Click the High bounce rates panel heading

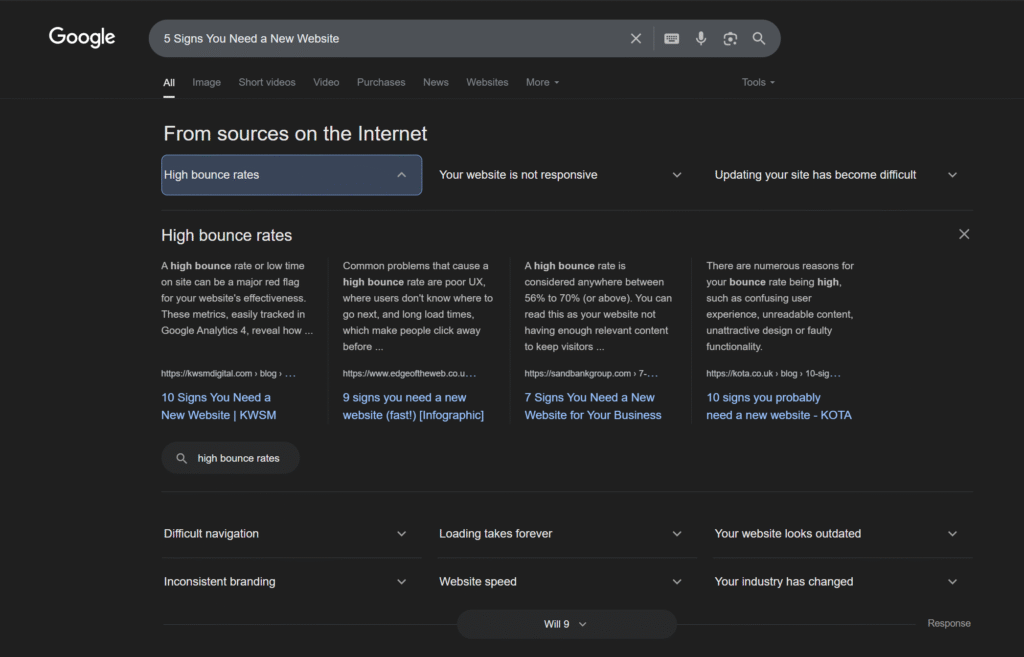pos(227,235)
